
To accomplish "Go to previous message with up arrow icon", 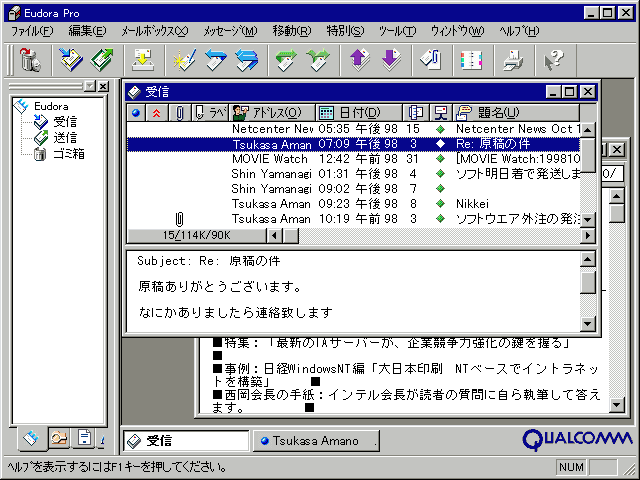I will tap(359, 60).
